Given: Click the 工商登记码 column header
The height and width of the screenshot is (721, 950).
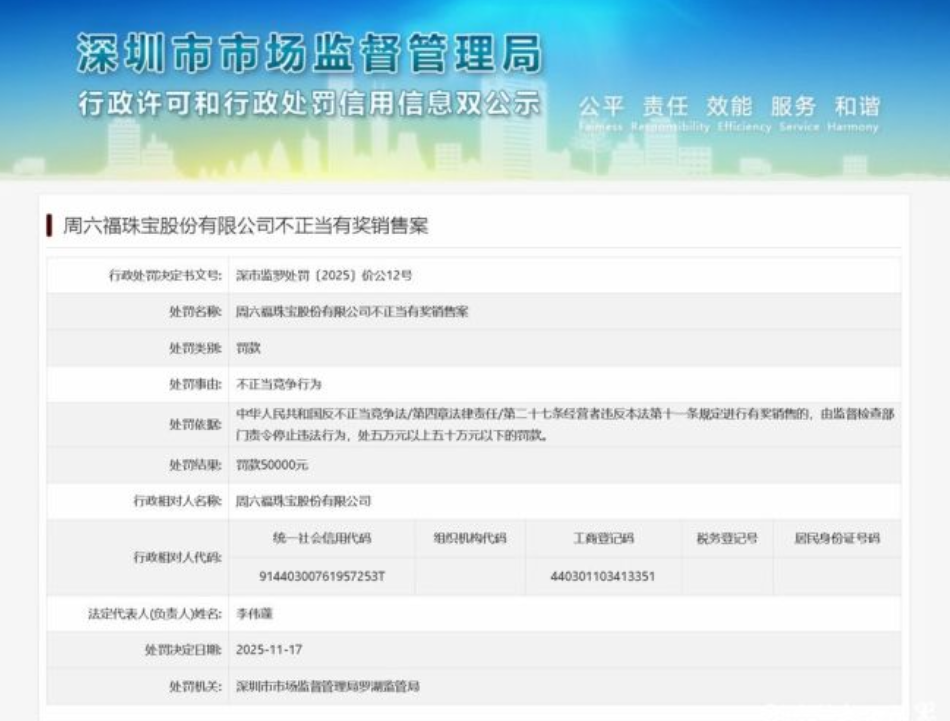Looking at the screenshot, I should [603, 538].
